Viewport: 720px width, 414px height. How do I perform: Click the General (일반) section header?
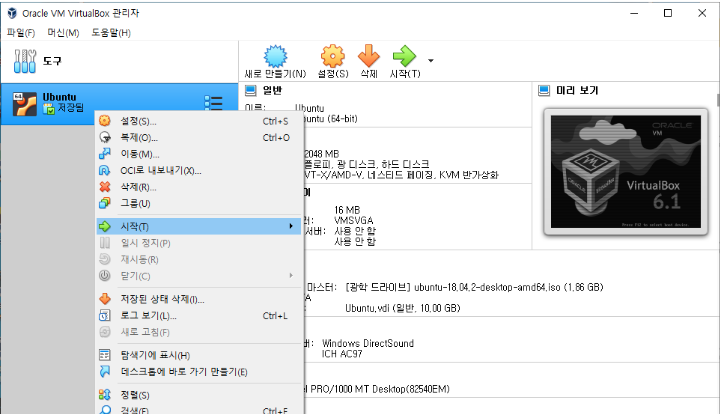[x=272, y=90]
